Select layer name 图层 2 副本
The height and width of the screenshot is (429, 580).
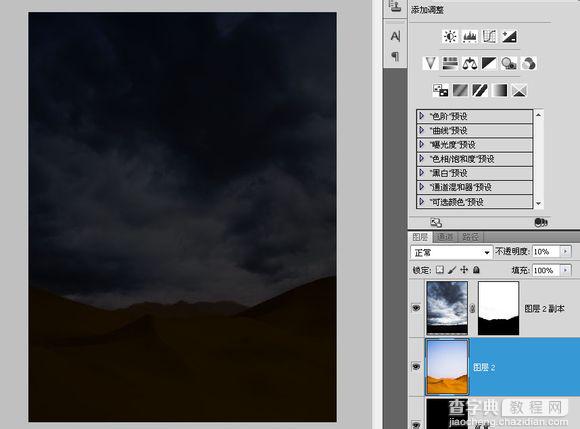click(544, 308)
